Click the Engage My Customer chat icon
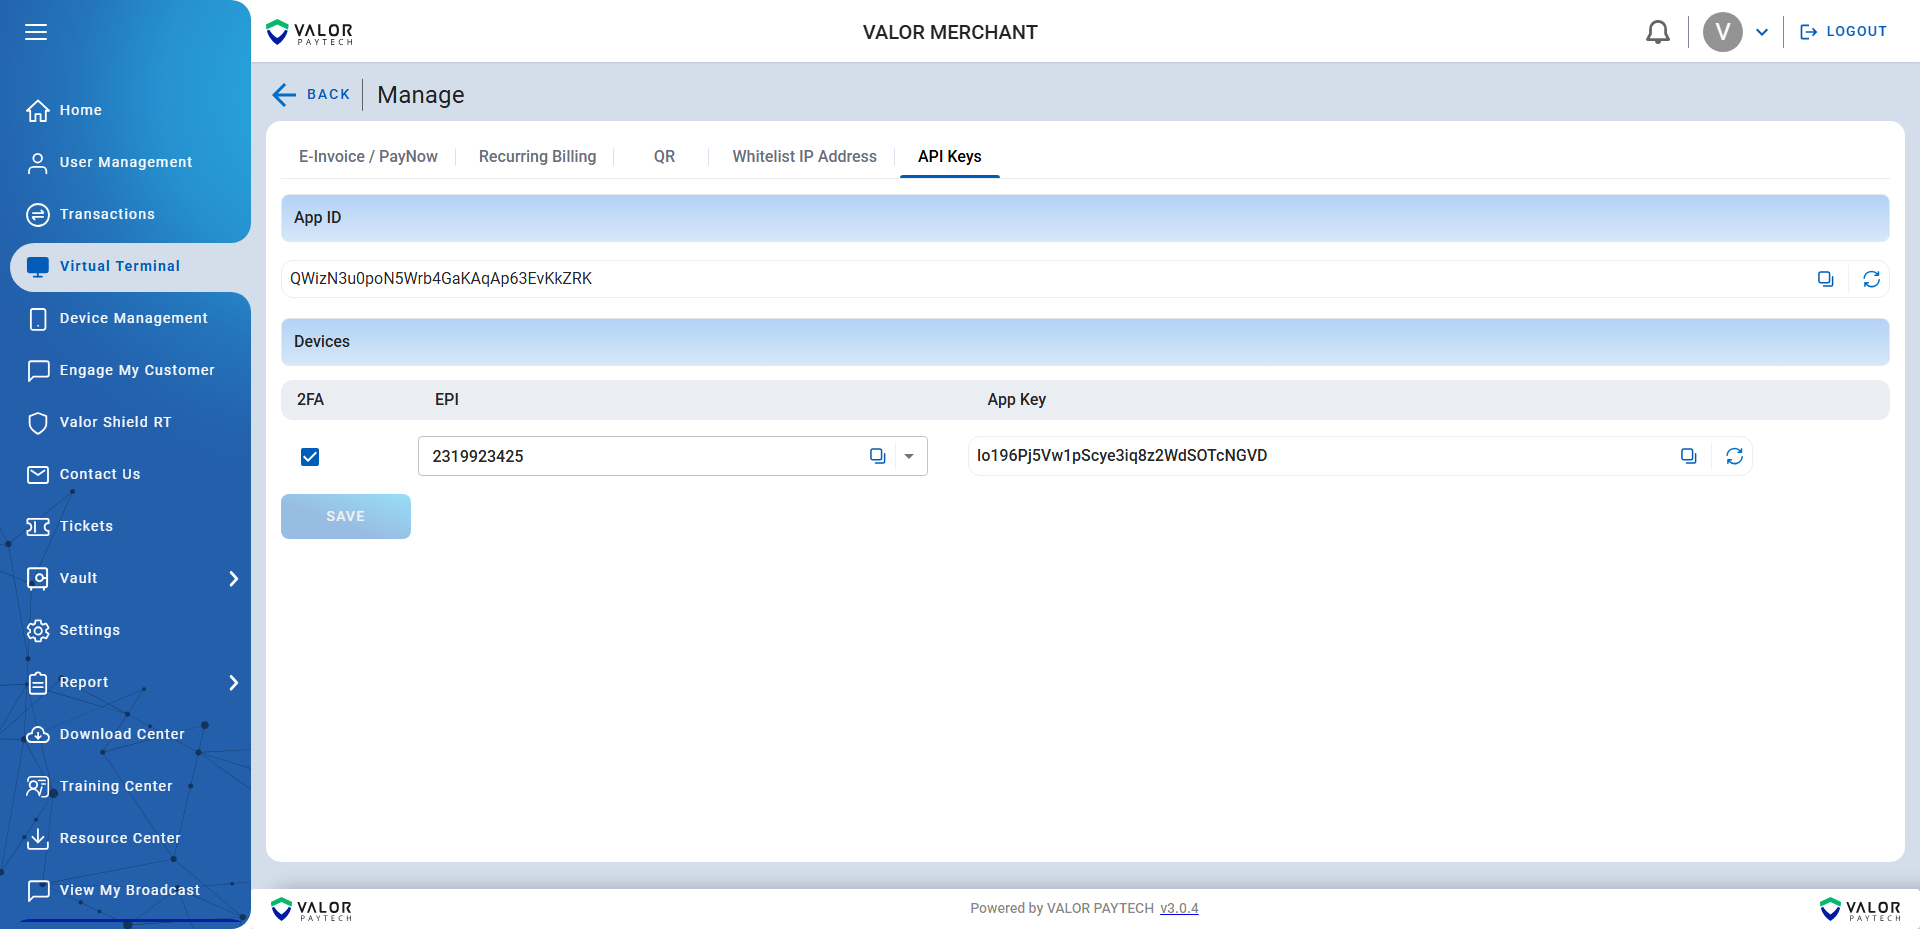 click(x=38, y=370)
